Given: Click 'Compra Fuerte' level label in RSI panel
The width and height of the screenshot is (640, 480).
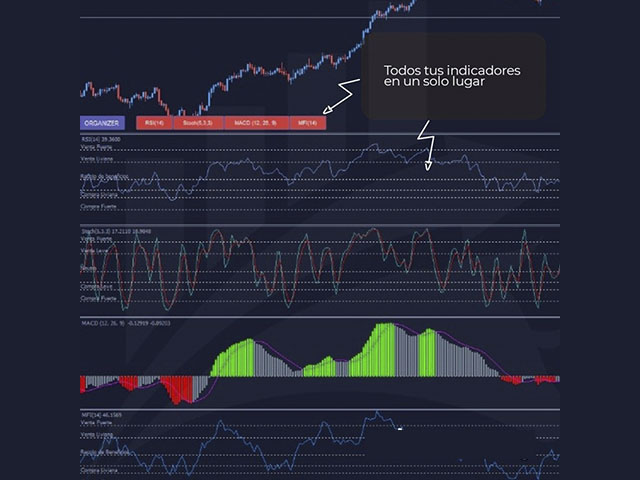Looking at the screenshot, I should click(98, 207).
